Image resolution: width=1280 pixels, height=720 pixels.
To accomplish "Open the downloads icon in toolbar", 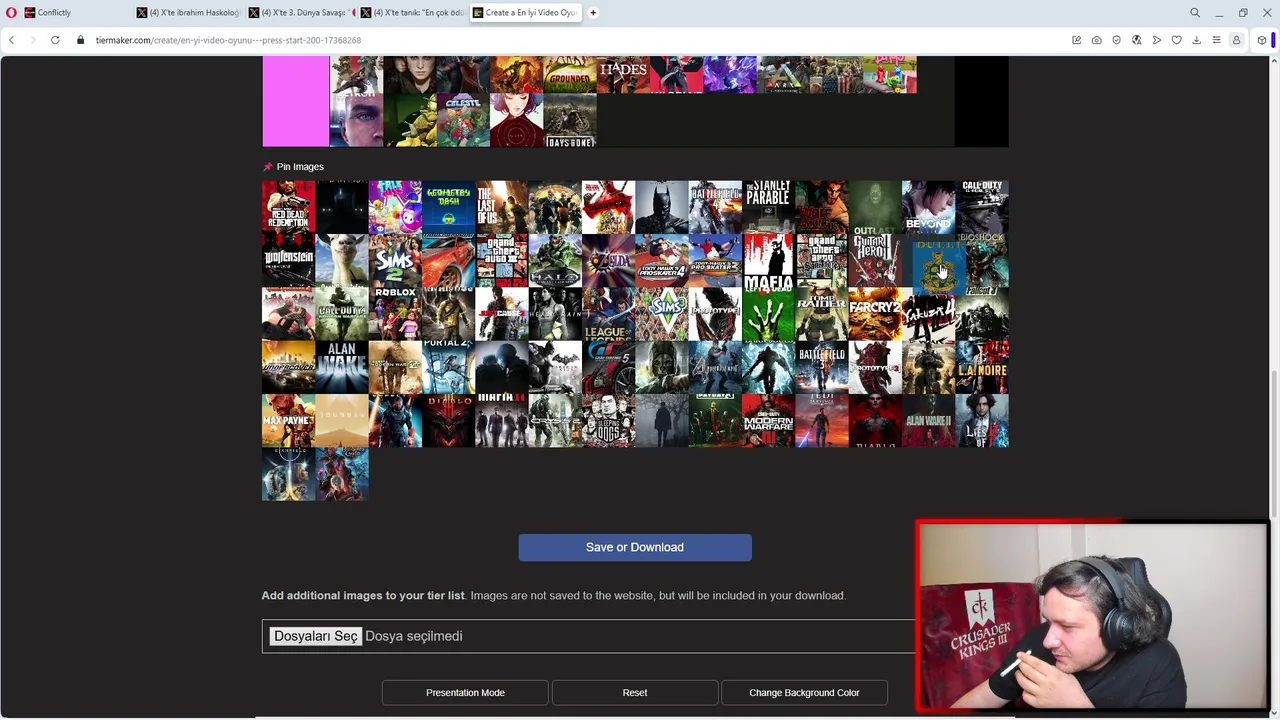I will pyautogui.click(x=1197, y=40).
